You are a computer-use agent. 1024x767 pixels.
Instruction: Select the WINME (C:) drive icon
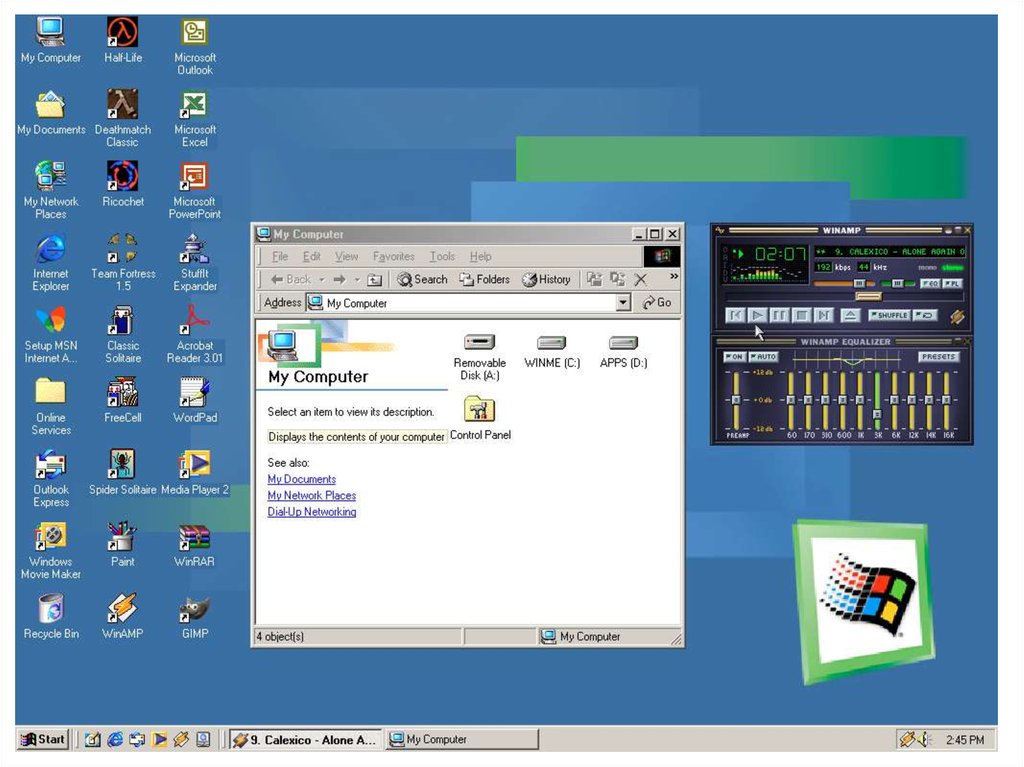pyautogui.click(x=551, y=343)
